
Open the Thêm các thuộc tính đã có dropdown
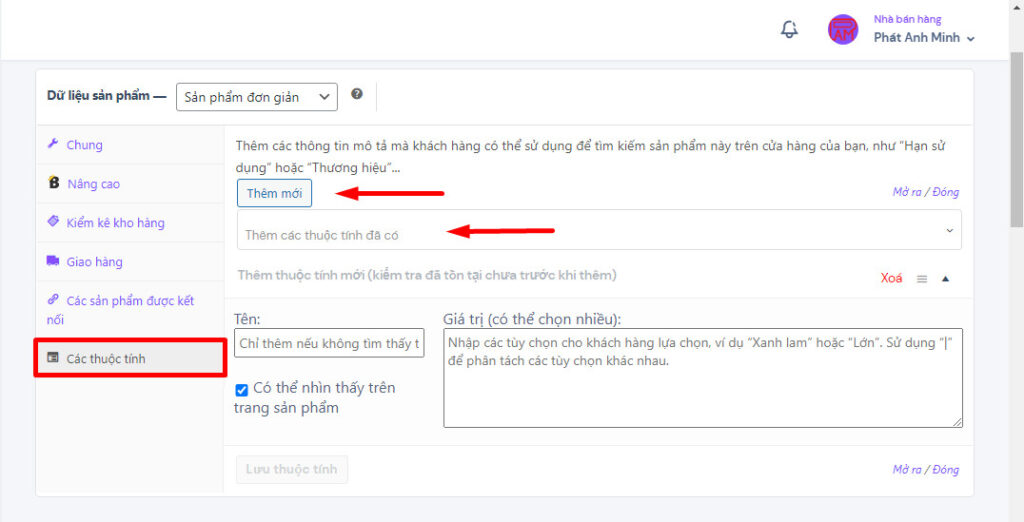coord(599,230)
